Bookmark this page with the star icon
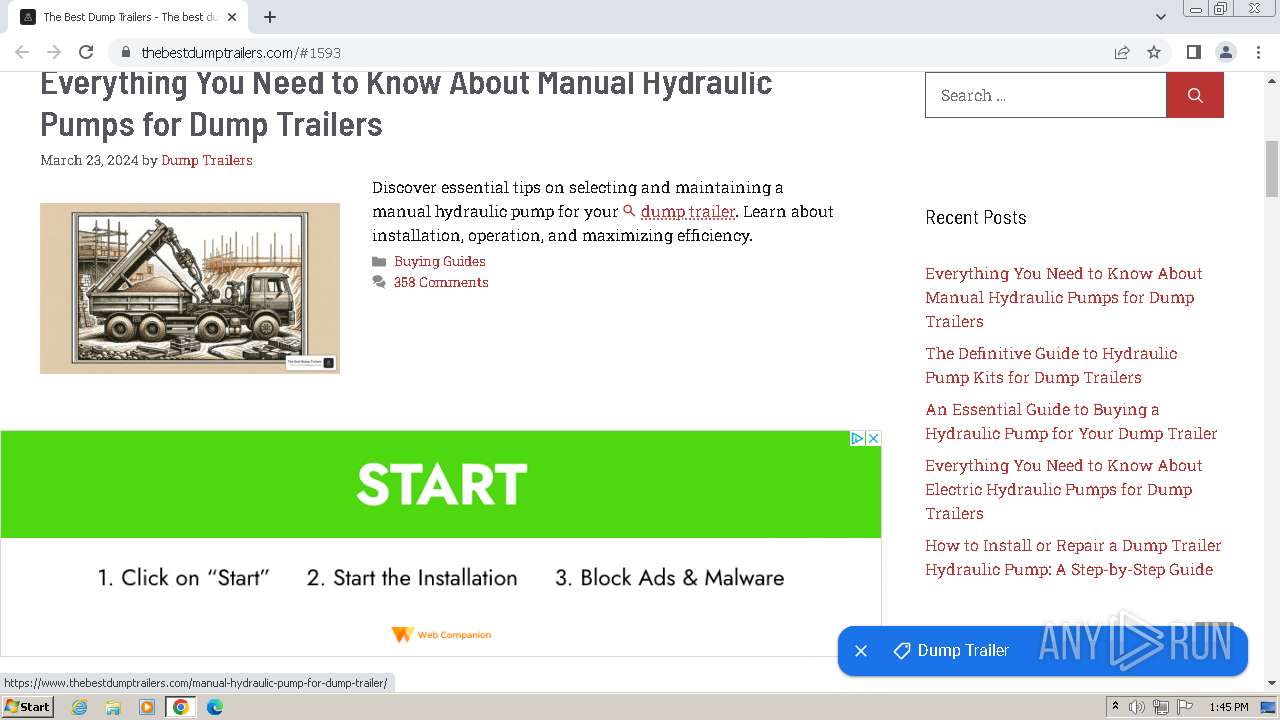The image size is (1280, 720). click(x=1154, y=52)
